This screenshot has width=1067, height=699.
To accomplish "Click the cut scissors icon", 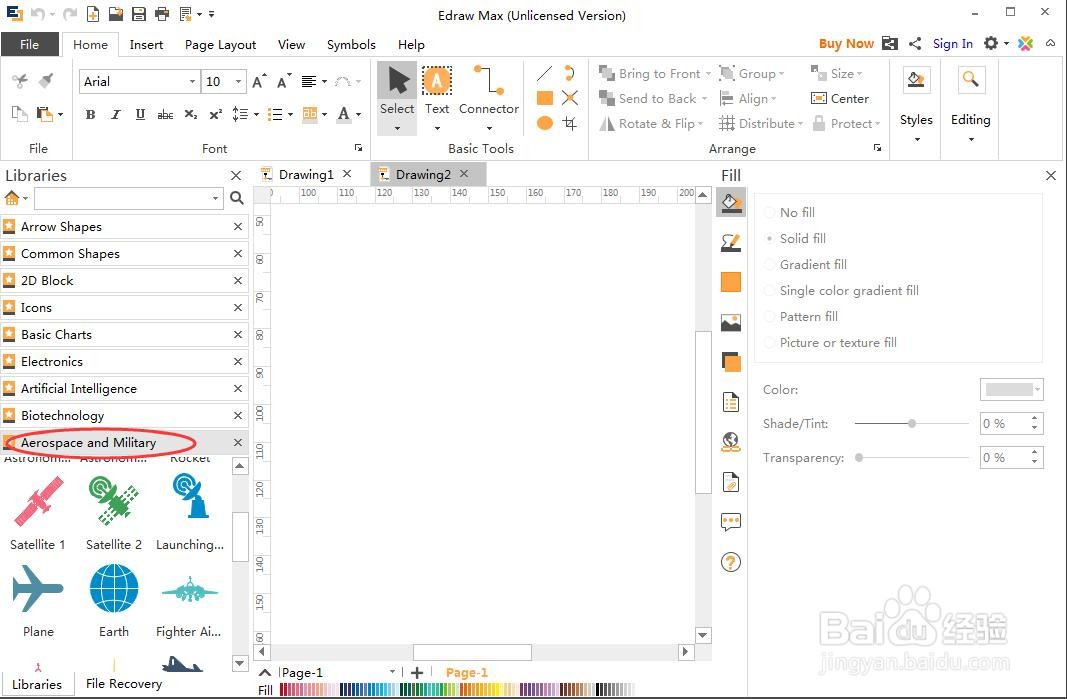I will (x=20, y=81).
